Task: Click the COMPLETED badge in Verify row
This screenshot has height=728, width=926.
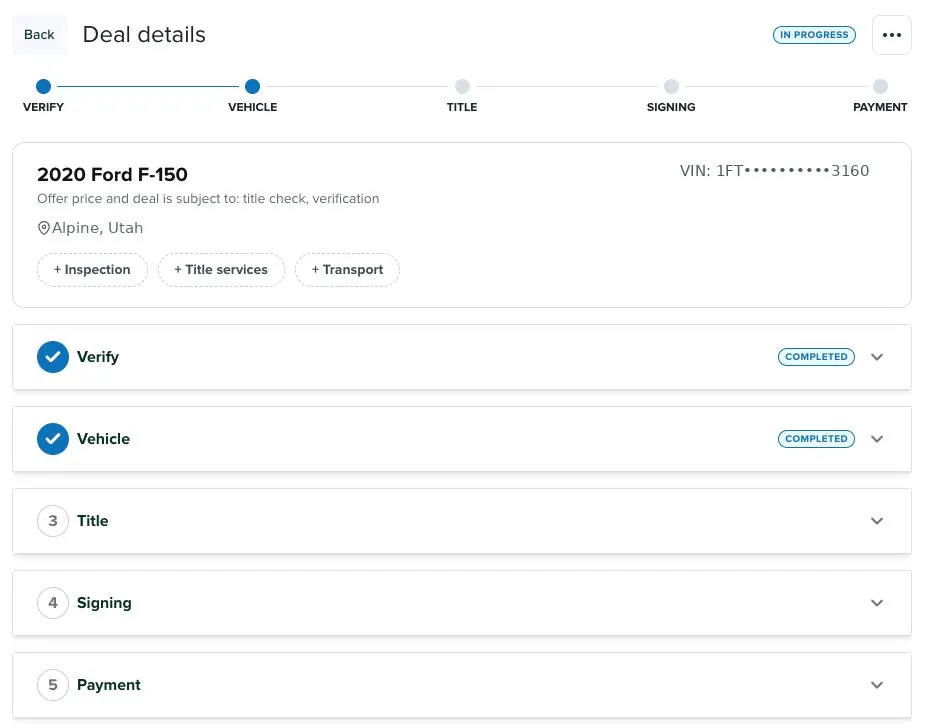Action: point(816,357)
